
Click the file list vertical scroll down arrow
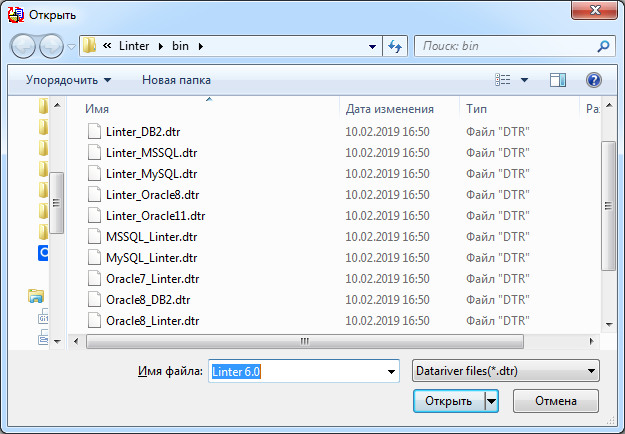tap(609, 324)
